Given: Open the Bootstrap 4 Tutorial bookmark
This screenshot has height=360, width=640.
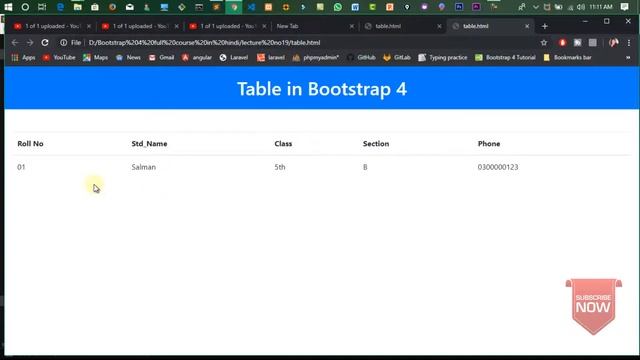Looking at the screenshot, I should pyautogui.click(x=505, y=58).
